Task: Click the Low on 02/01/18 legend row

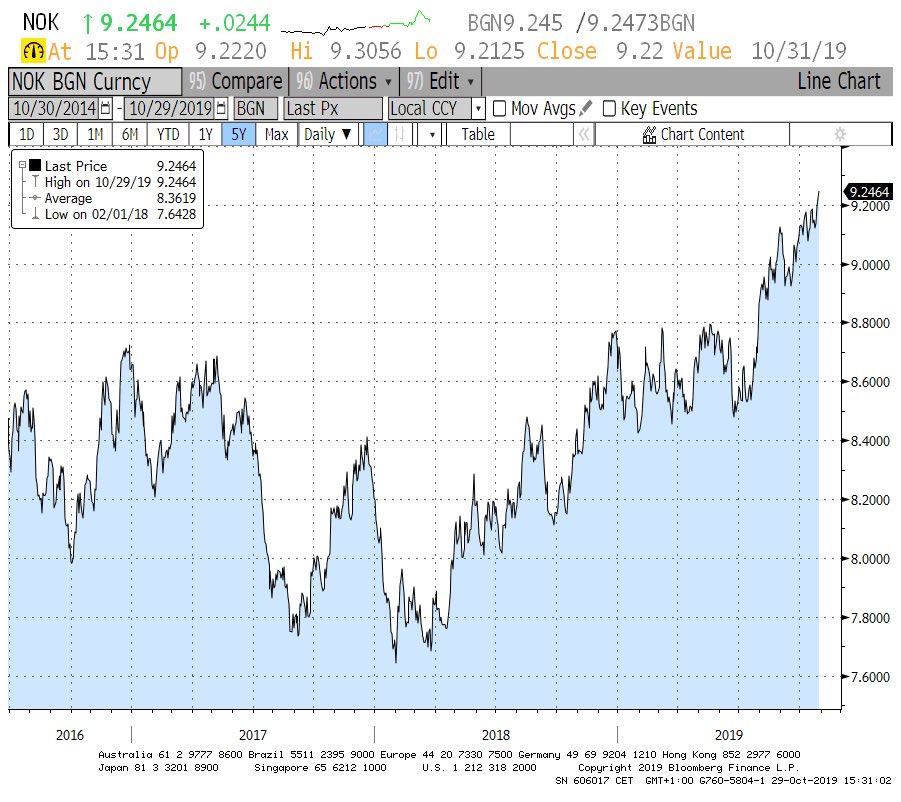Action: pos(113,214)
